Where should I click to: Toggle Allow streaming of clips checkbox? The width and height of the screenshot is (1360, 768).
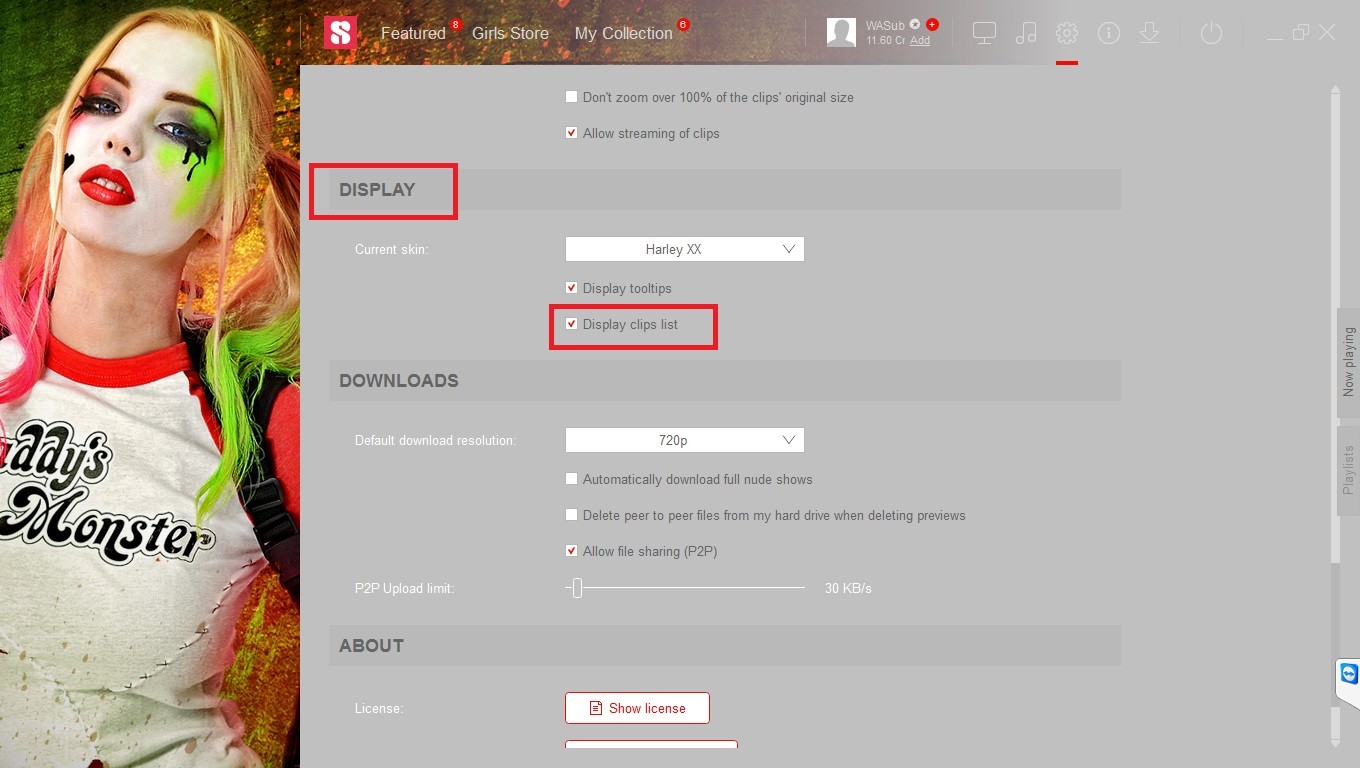[x=571, y=133]
